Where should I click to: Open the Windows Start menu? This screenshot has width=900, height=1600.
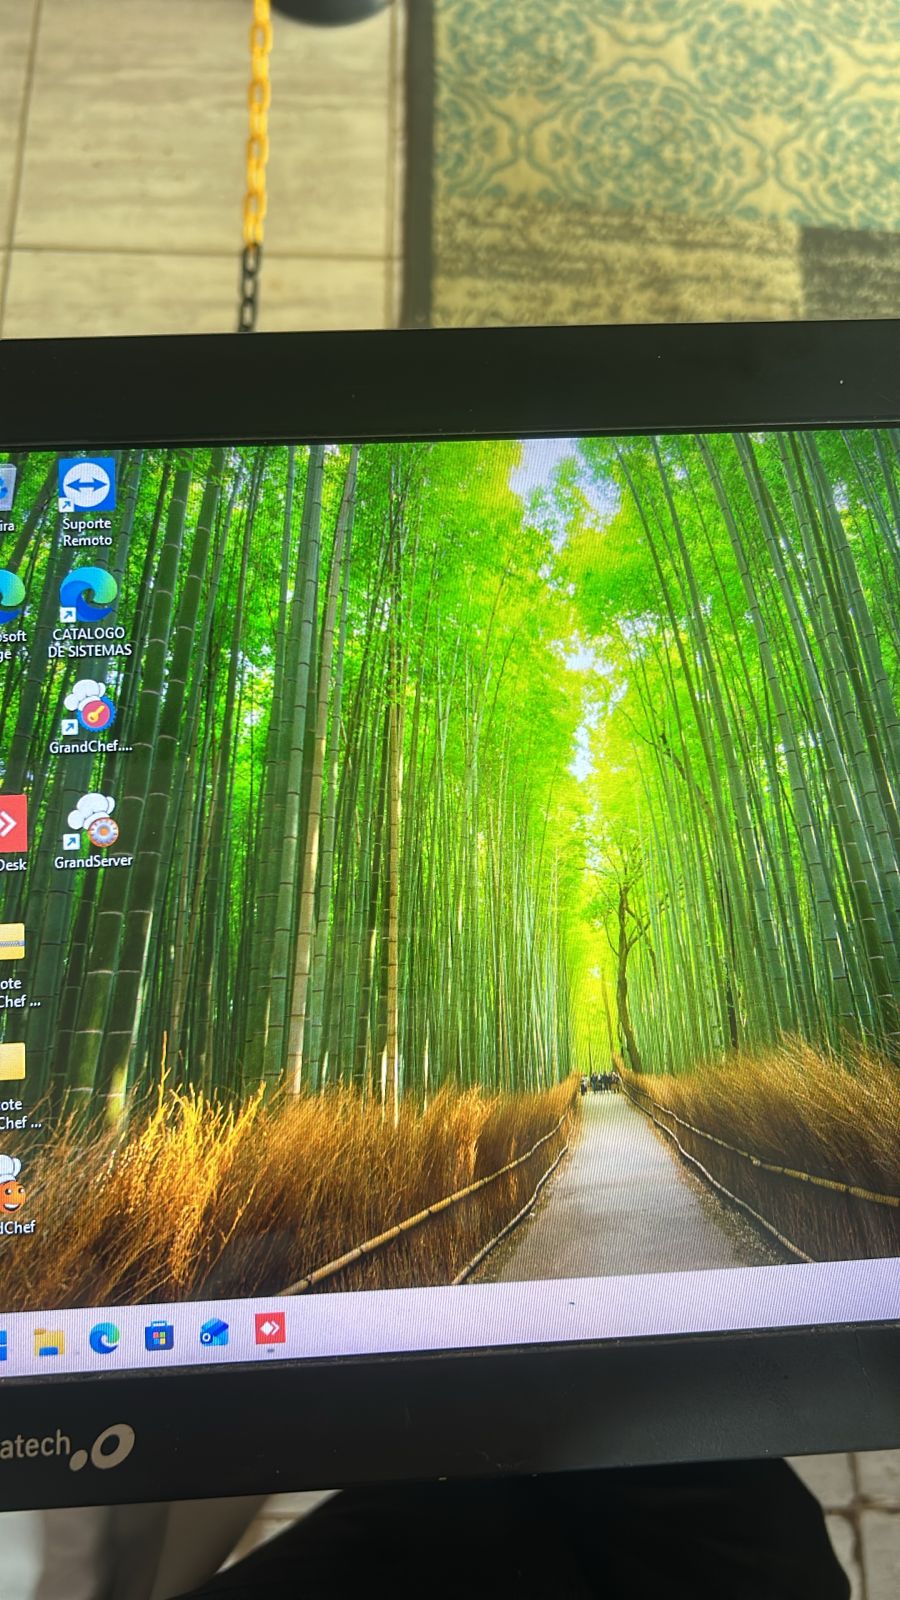(x=3, y=1345)
